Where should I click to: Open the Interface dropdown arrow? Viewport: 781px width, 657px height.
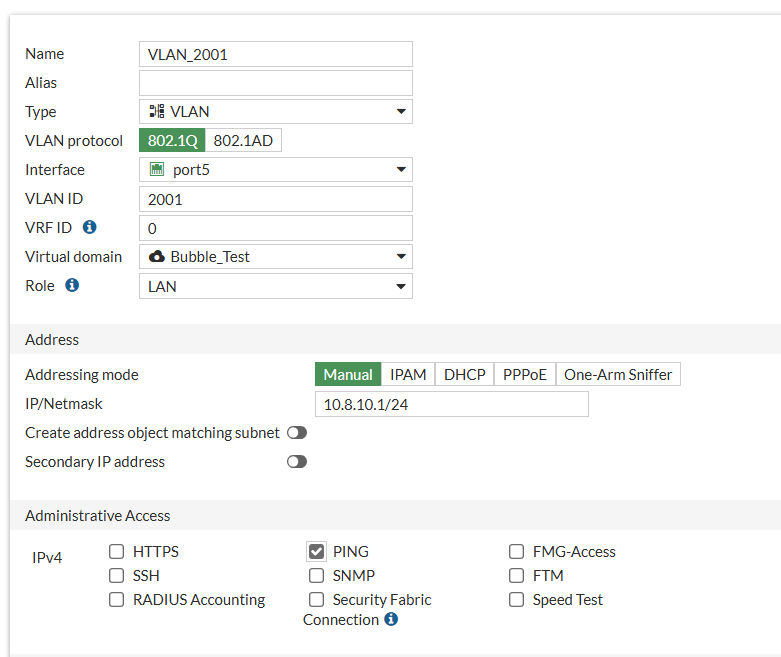click(401, 170)
